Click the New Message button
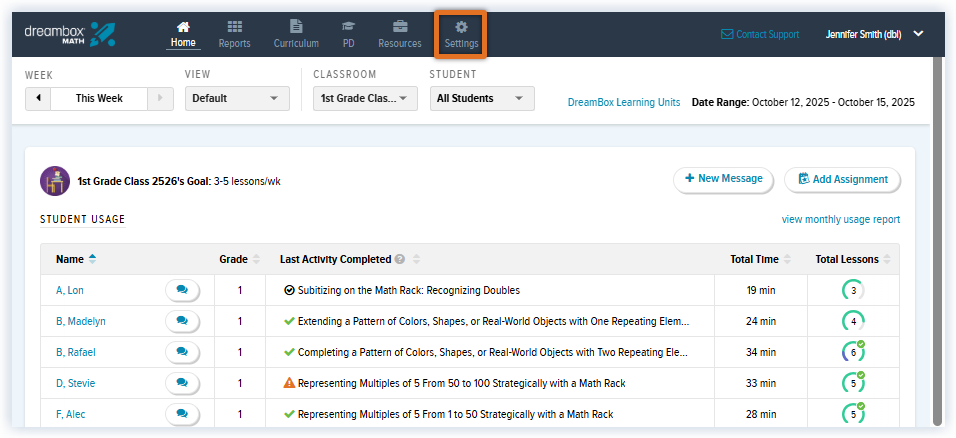Image resolution: width=956 pixels, height=438 pixels. tap(723, 179)
